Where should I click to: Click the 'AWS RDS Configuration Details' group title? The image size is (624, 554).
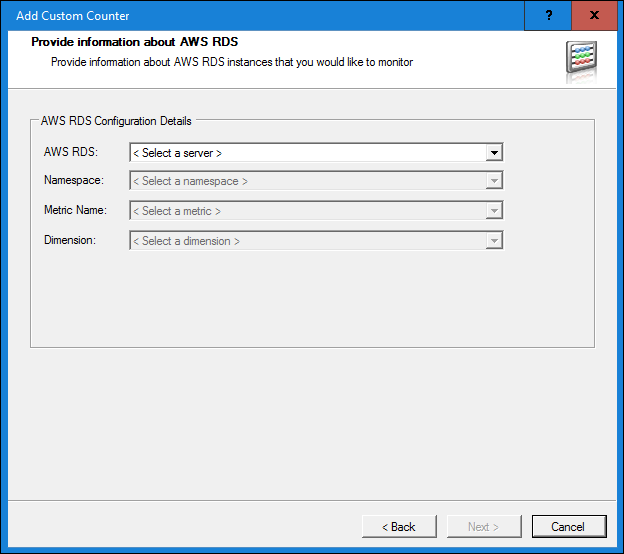pyautogui.click(x=116, y=121)
